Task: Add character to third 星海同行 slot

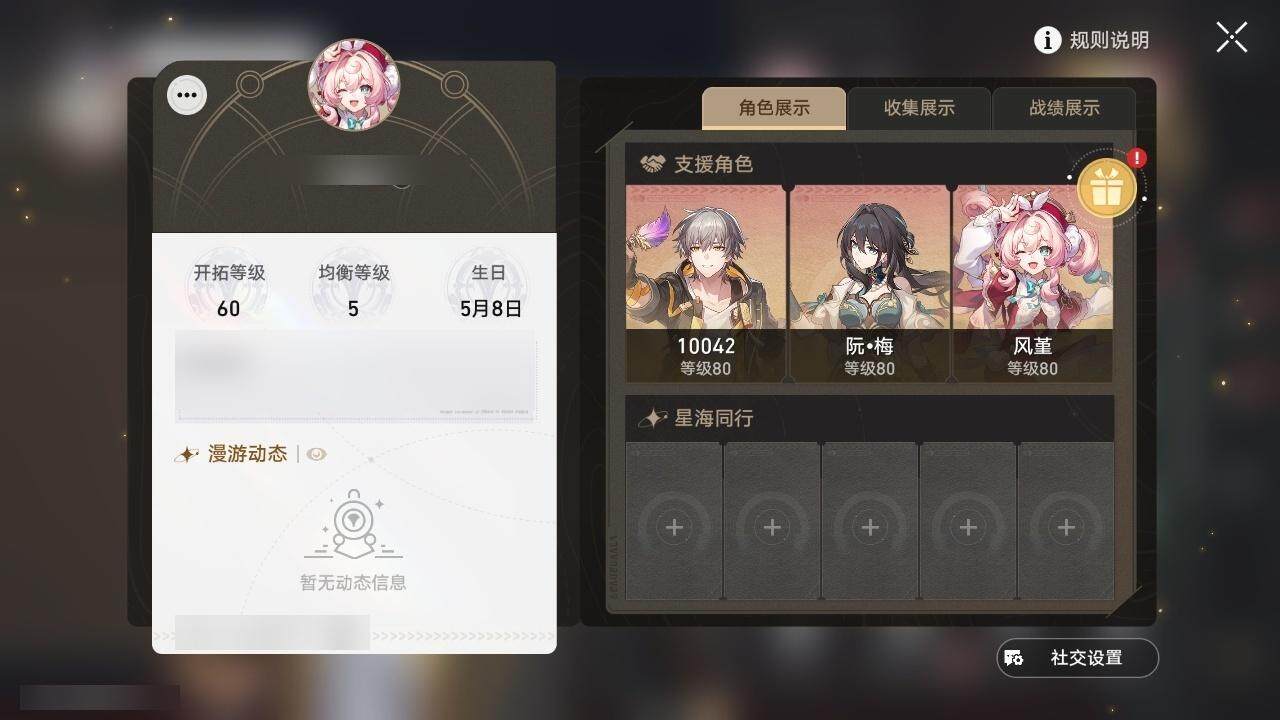Action: pos(870,521)
